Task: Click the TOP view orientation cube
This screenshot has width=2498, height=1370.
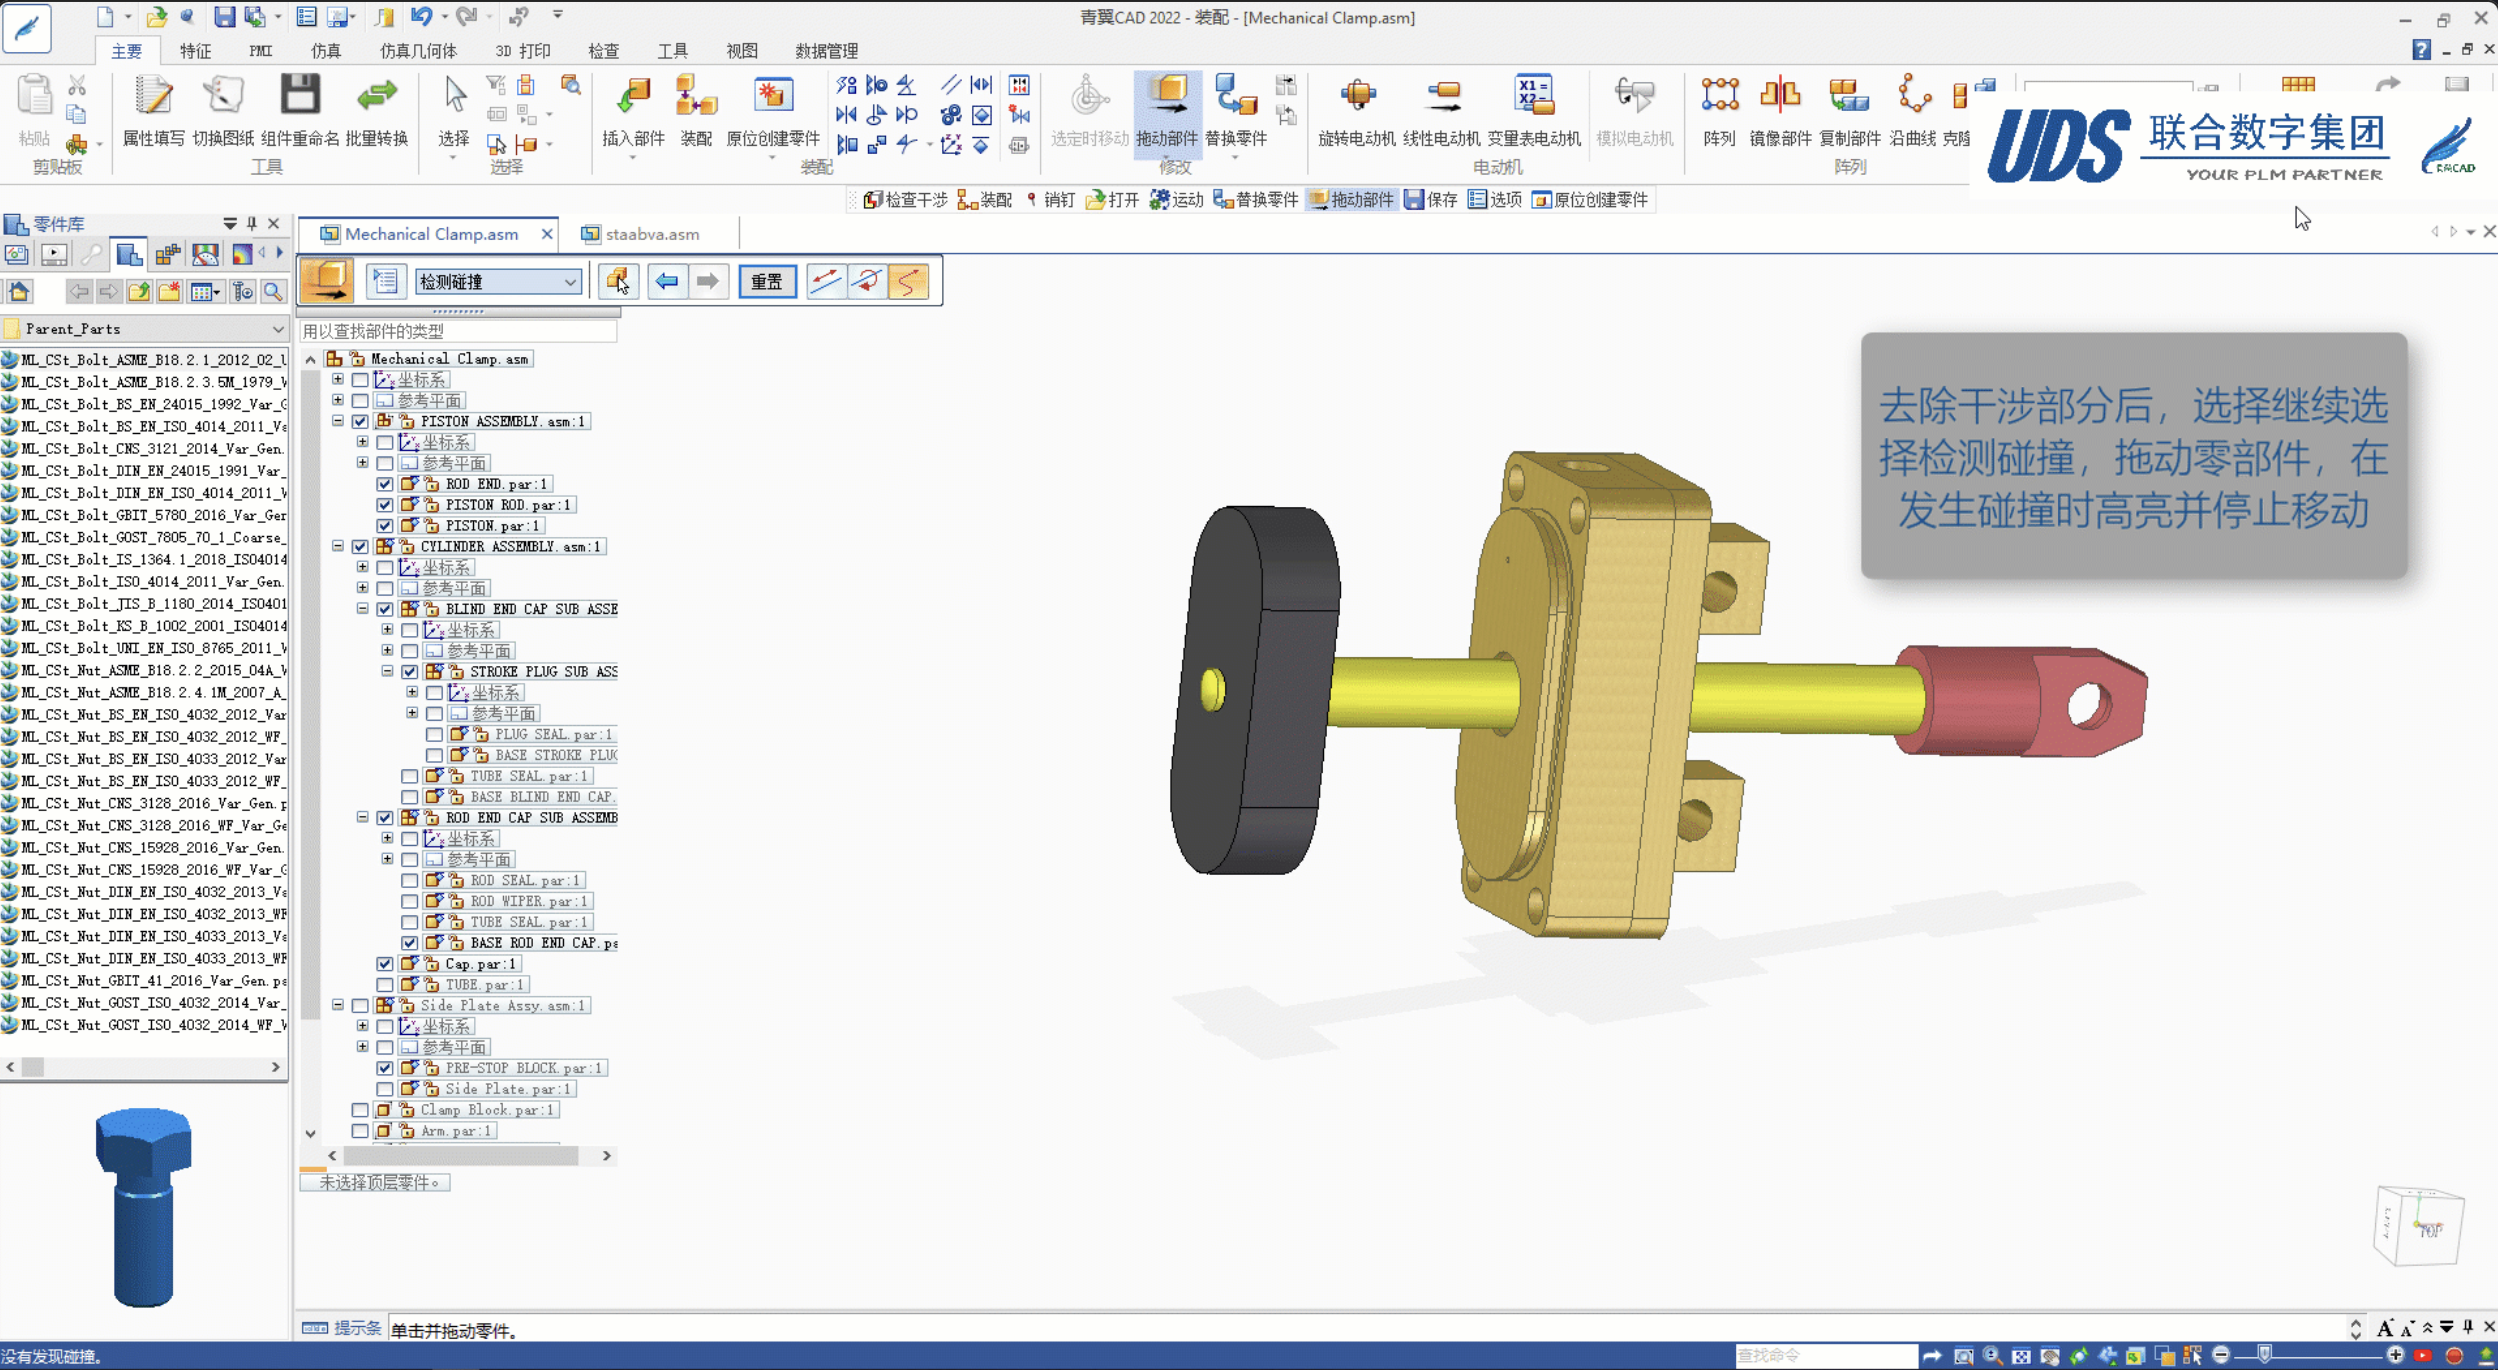Action: (2418, 1226)
